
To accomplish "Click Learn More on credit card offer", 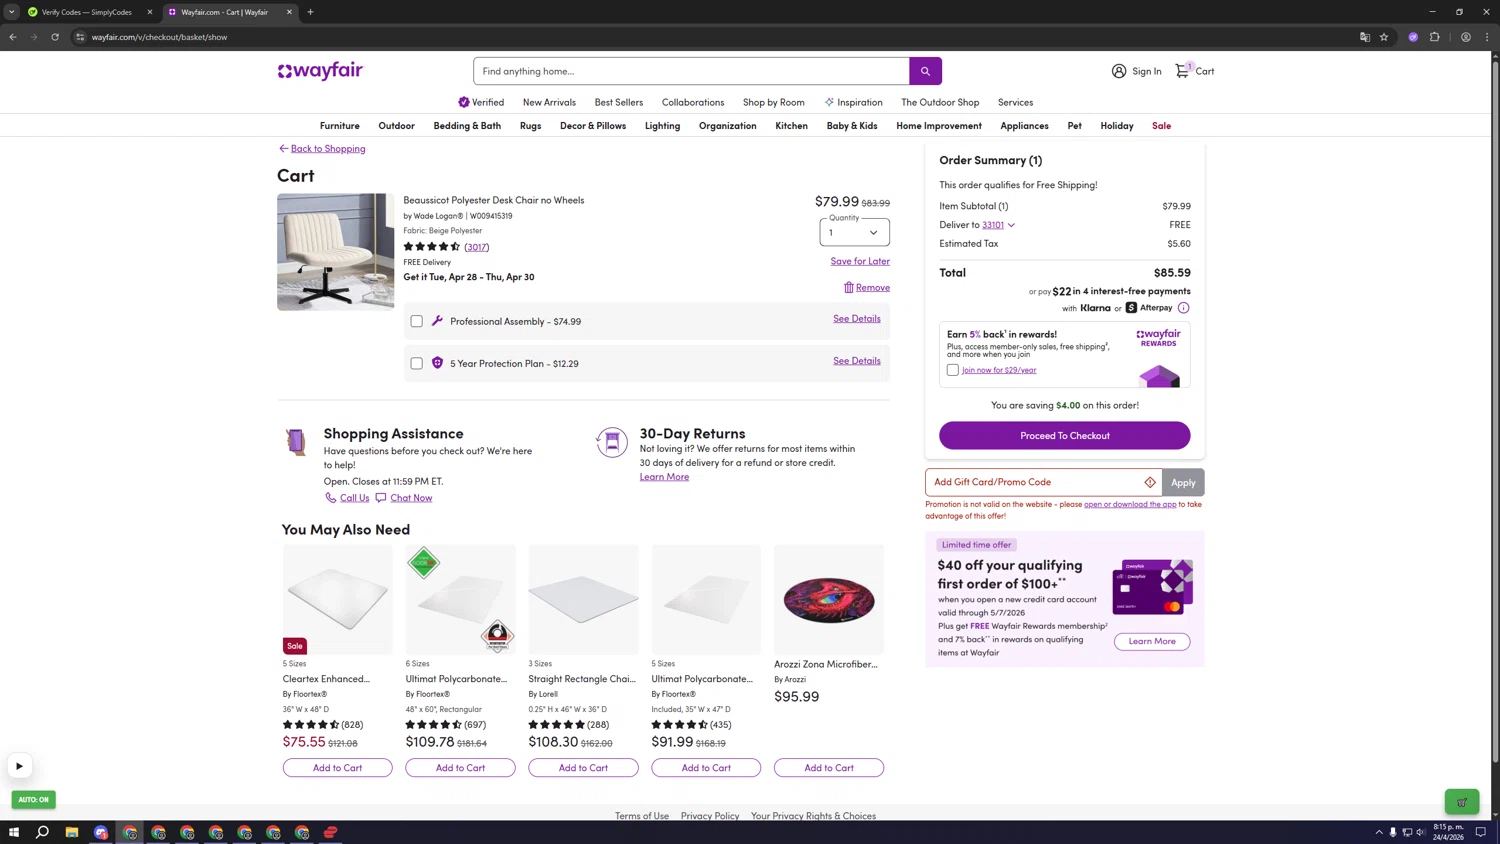I will [x=1152, y=641].
